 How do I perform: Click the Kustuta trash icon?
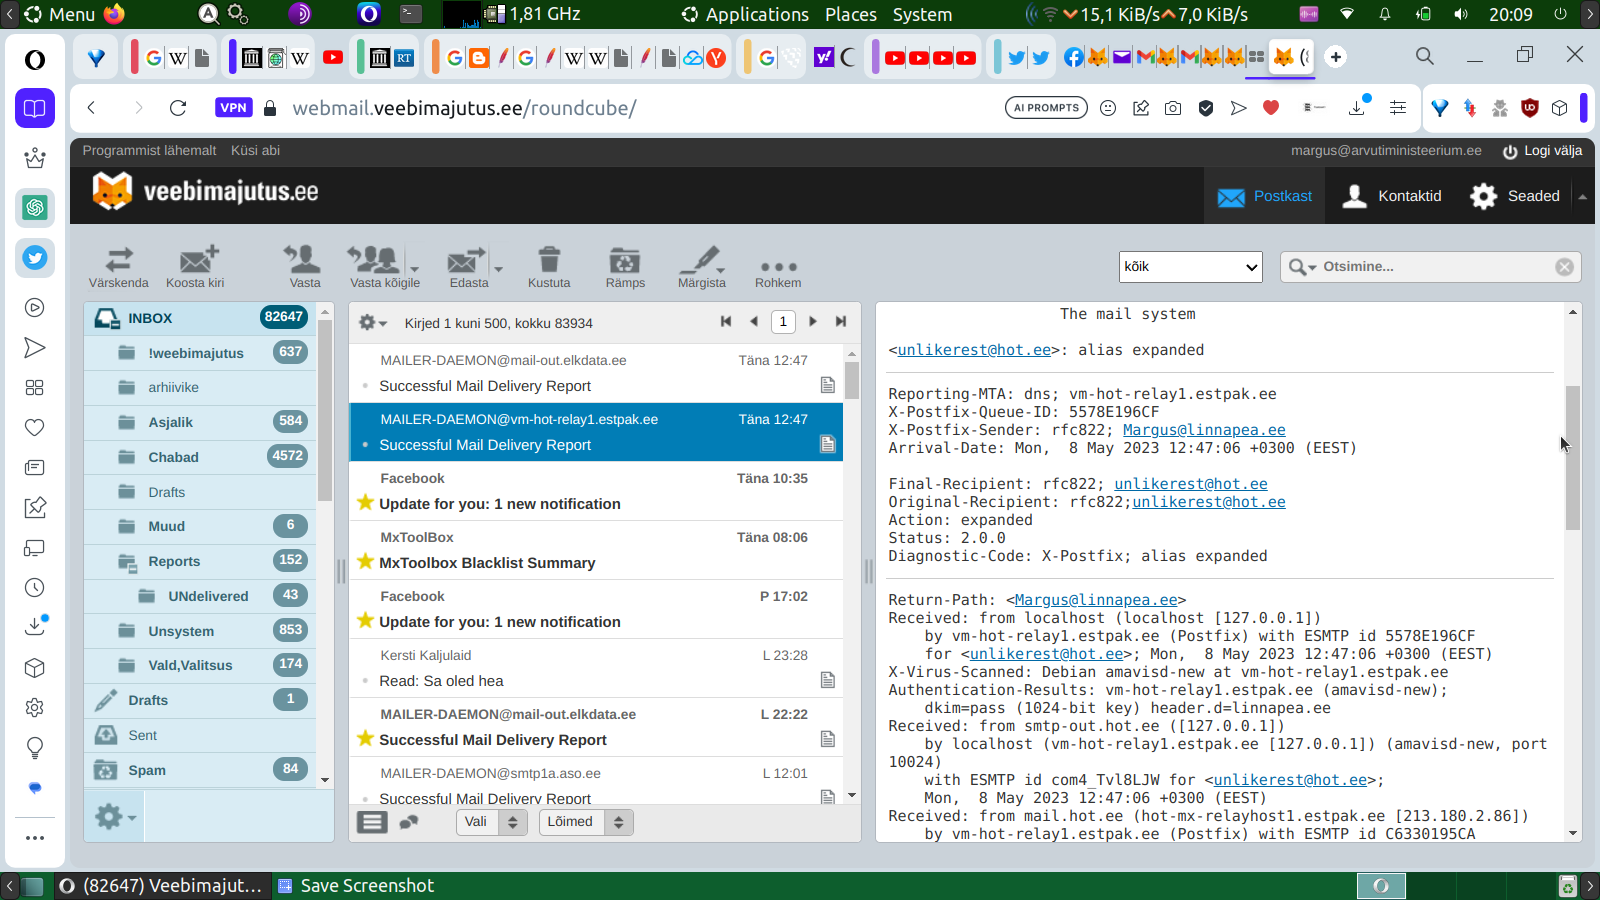point(549,261)
